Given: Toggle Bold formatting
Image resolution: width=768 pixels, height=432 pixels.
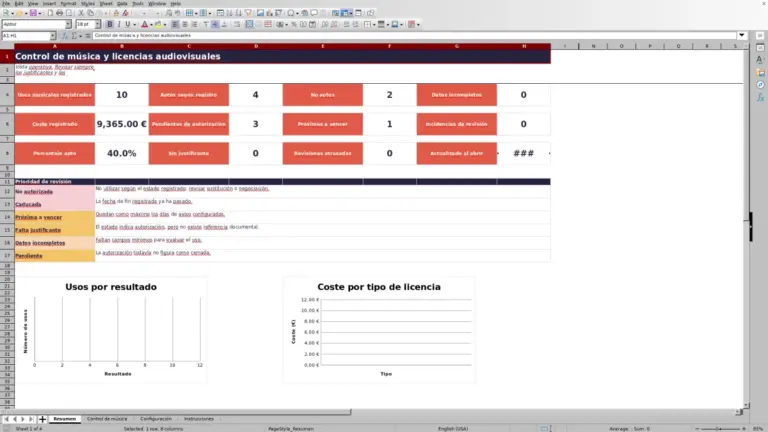Looking at the screenshot, I should (110, 24).
